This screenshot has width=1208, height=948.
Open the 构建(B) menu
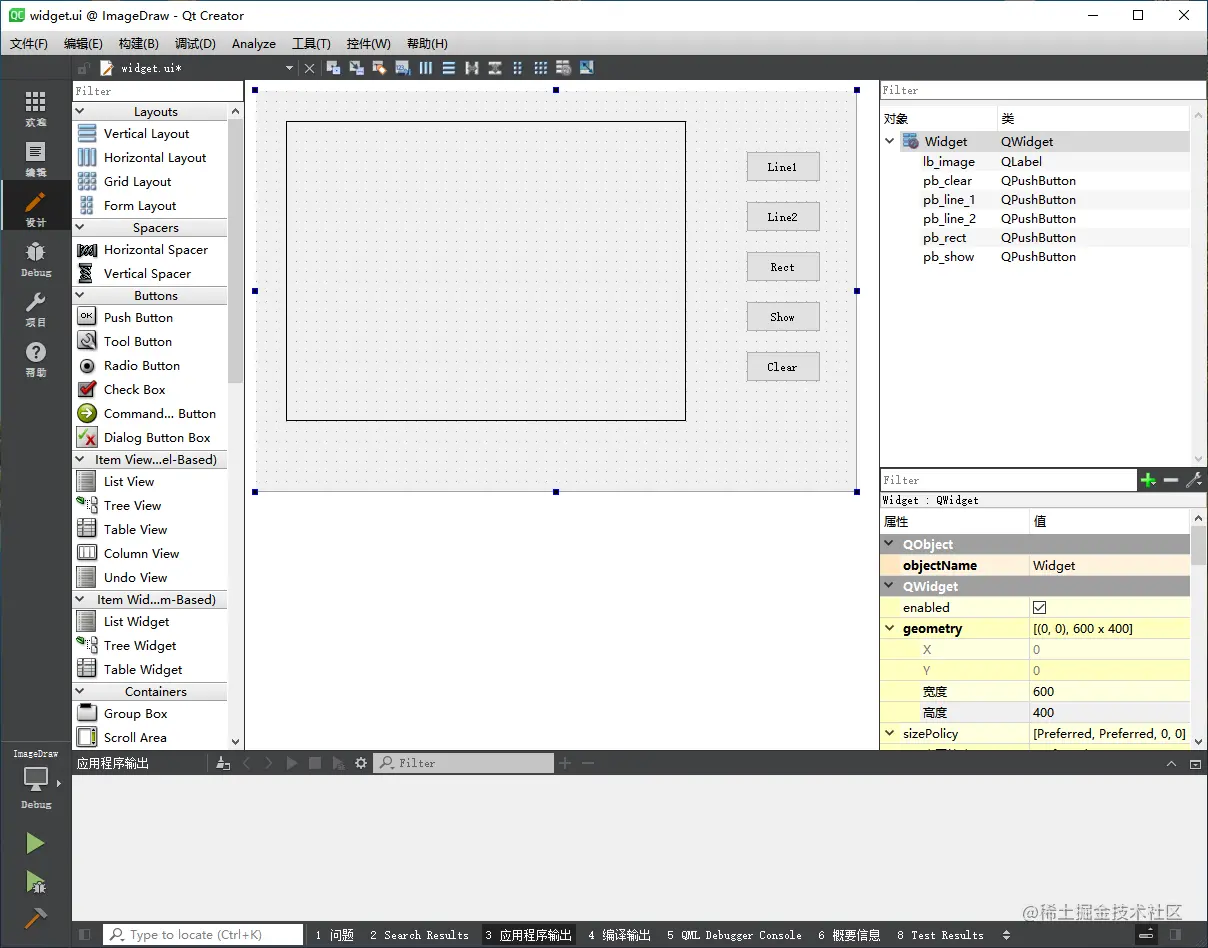[138, 43]
